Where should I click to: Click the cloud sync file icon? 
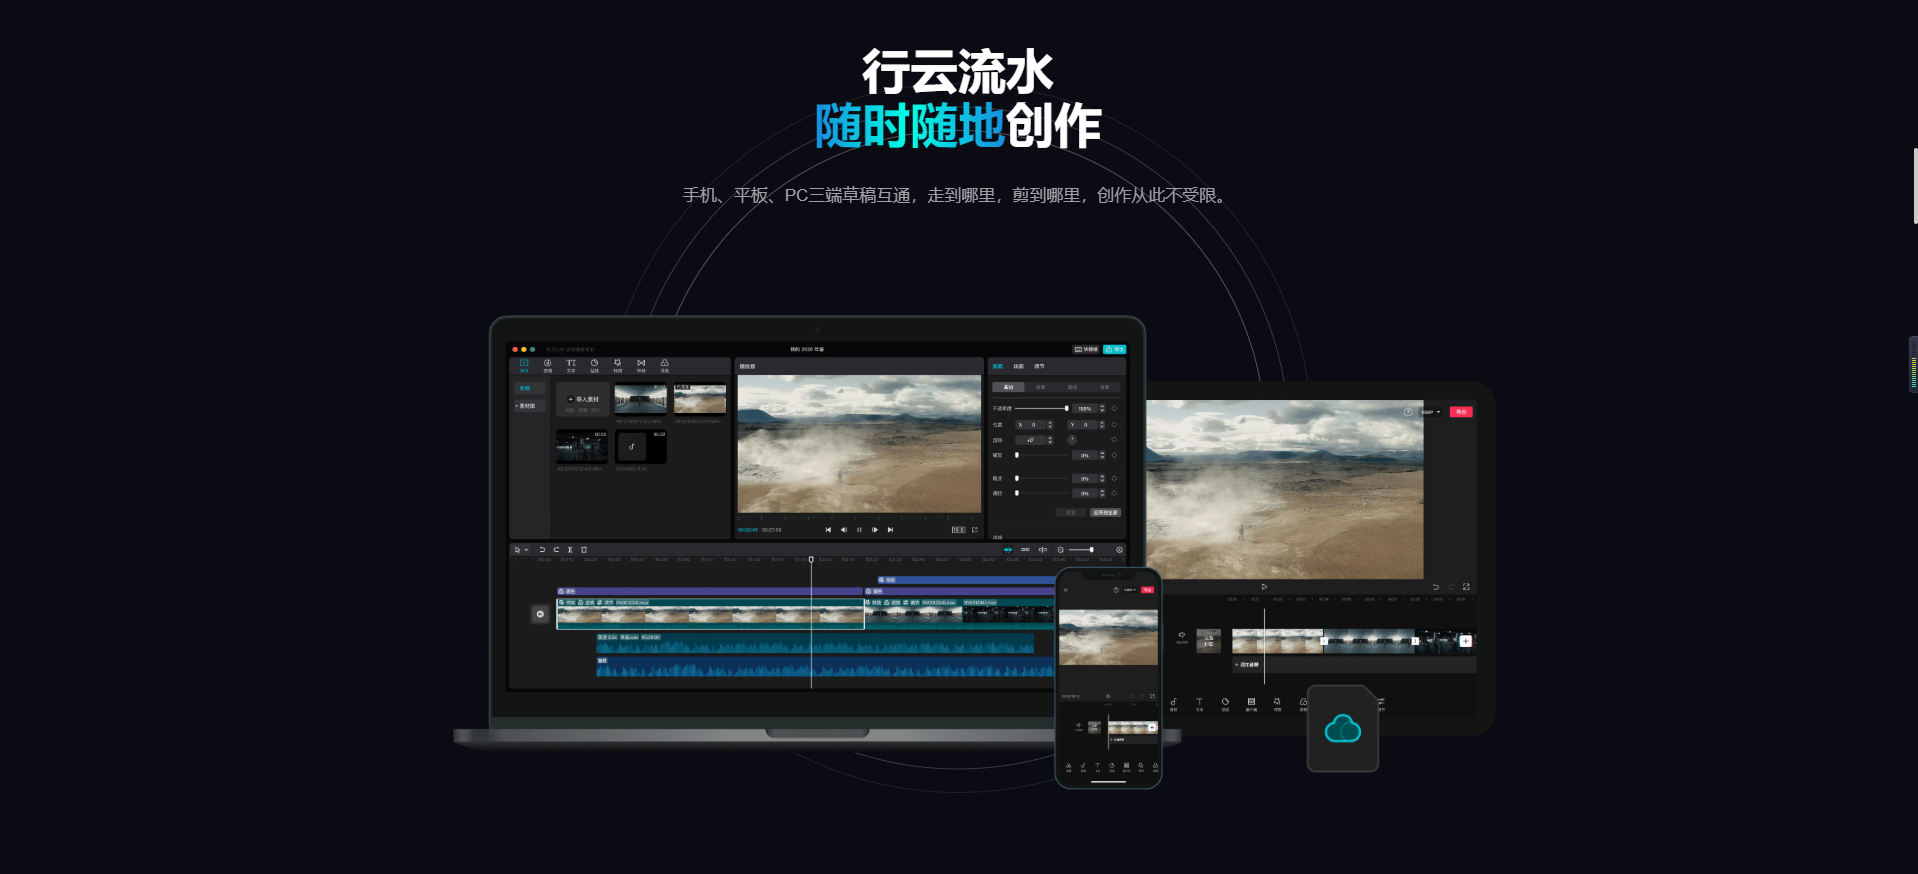[x=1342, y=729]
